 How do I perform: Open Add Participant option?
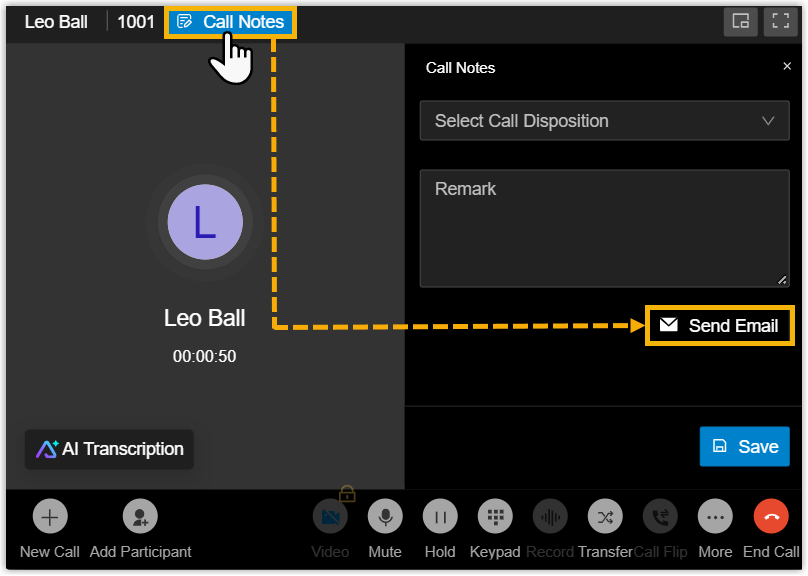[140, 517]
